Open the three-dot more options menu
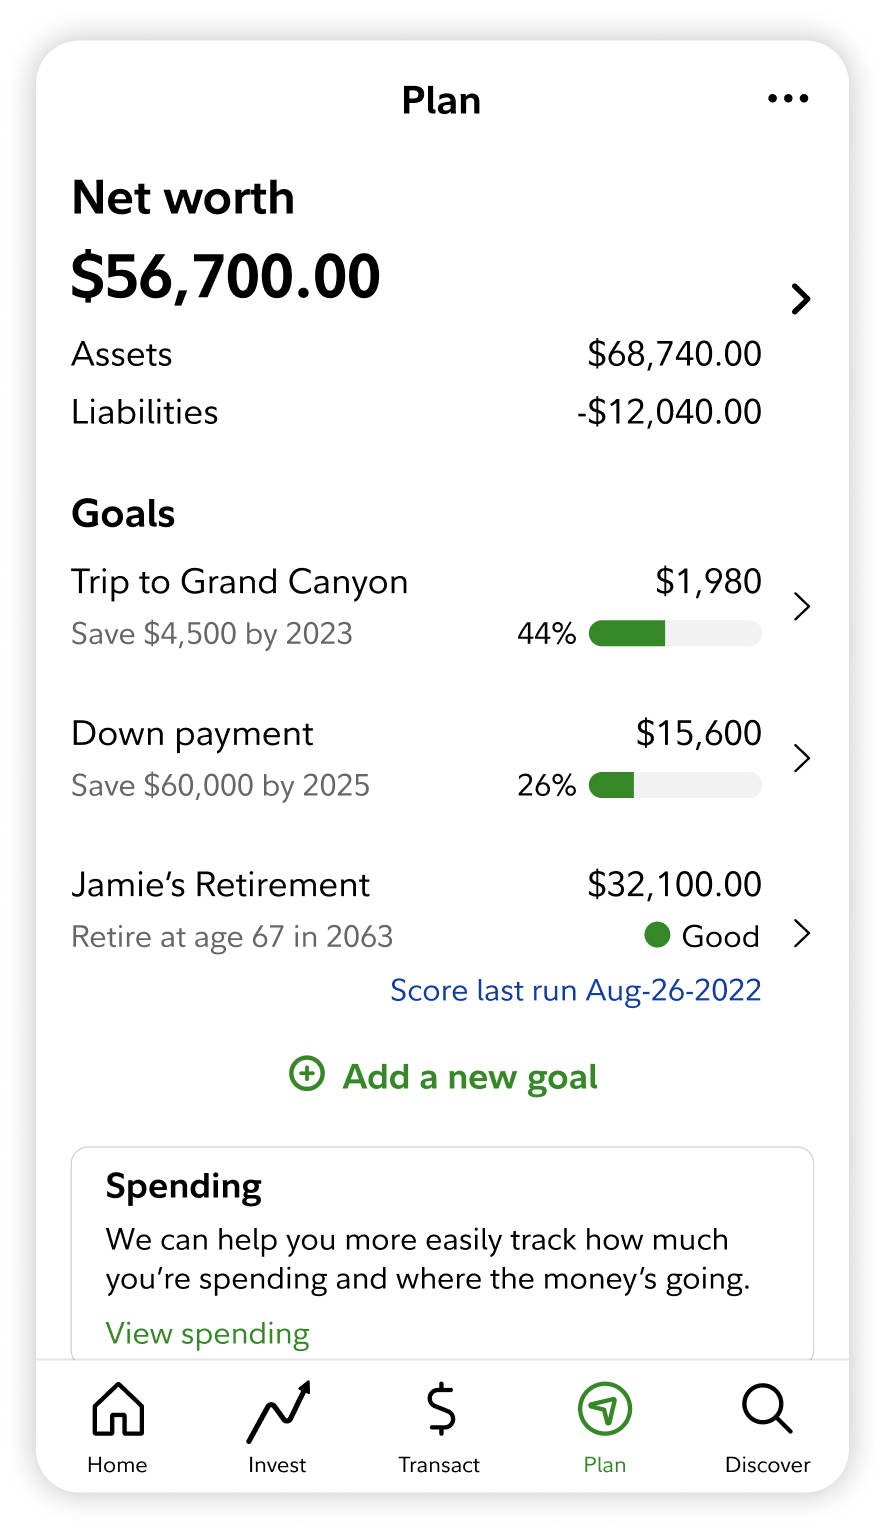This screenshot has width=885, height=1531. (x=788, y=99)
